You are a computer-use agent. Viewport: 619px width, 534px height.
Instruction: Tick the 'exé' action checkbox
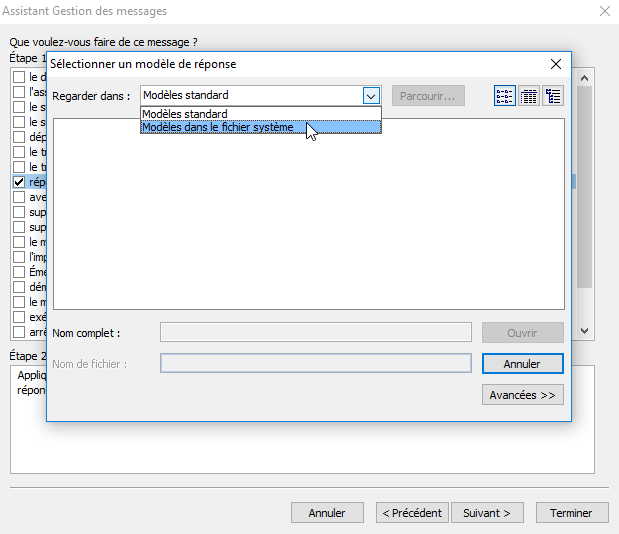pos(19,317)
